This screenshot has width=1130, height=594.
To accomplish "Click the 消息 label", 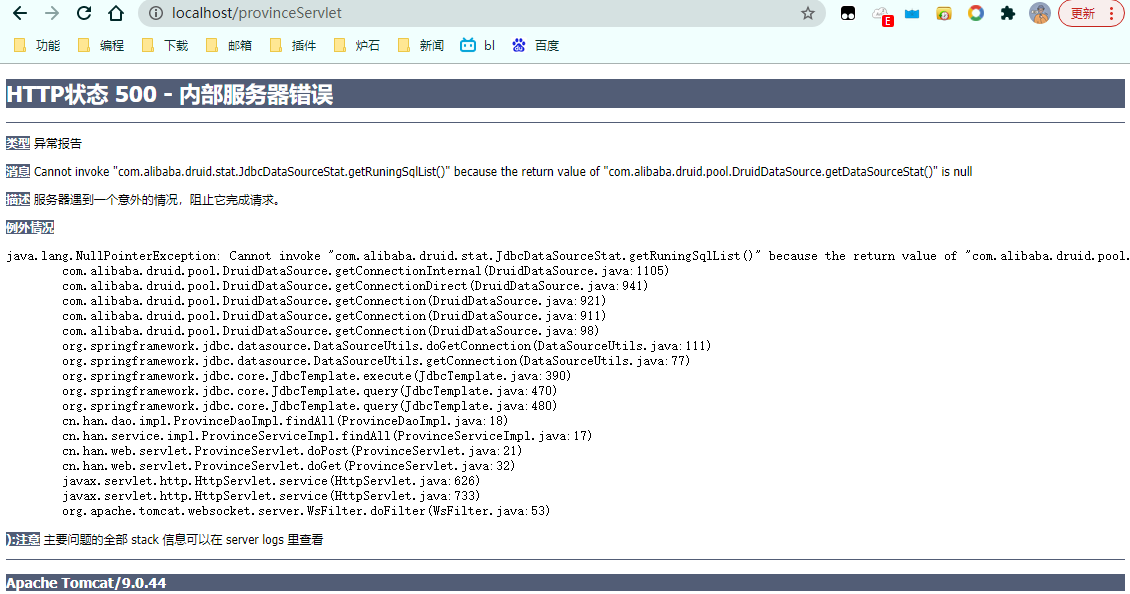I will click(x=18, y=172).
